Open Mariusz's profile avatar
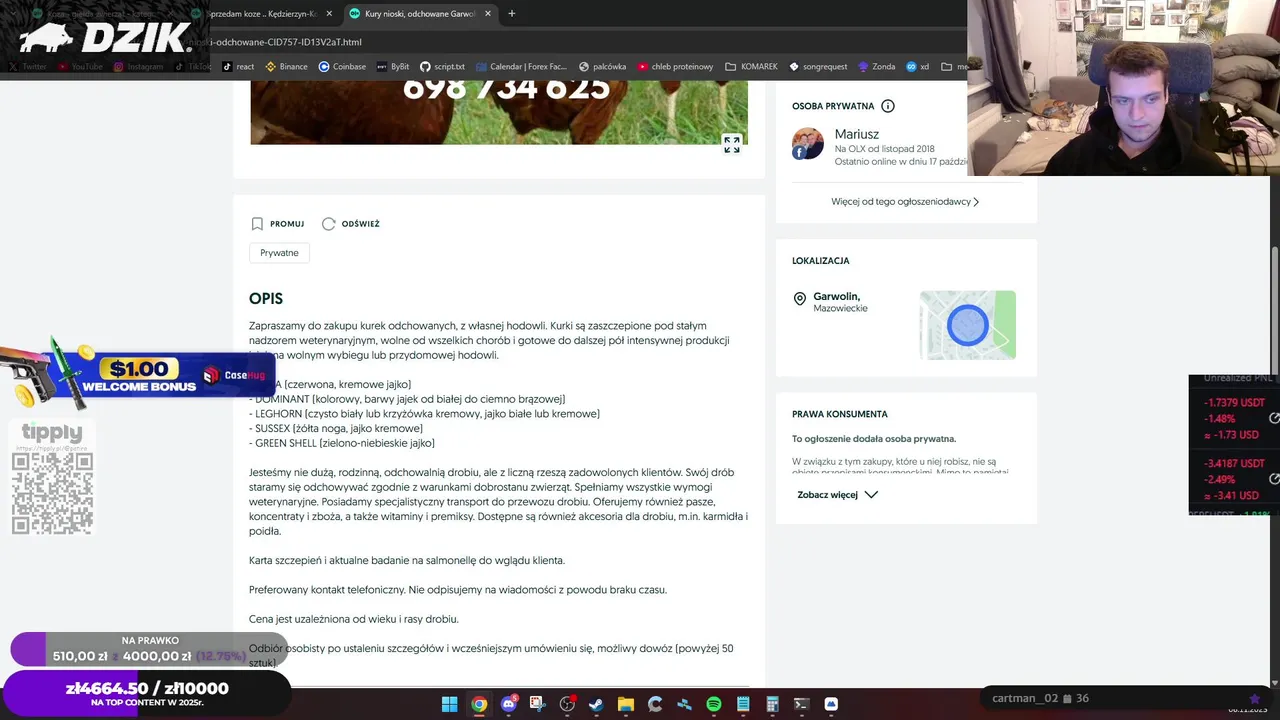The width and height of the screenshot is (1280, 720). pyautogui.click(x=808, y=144)
